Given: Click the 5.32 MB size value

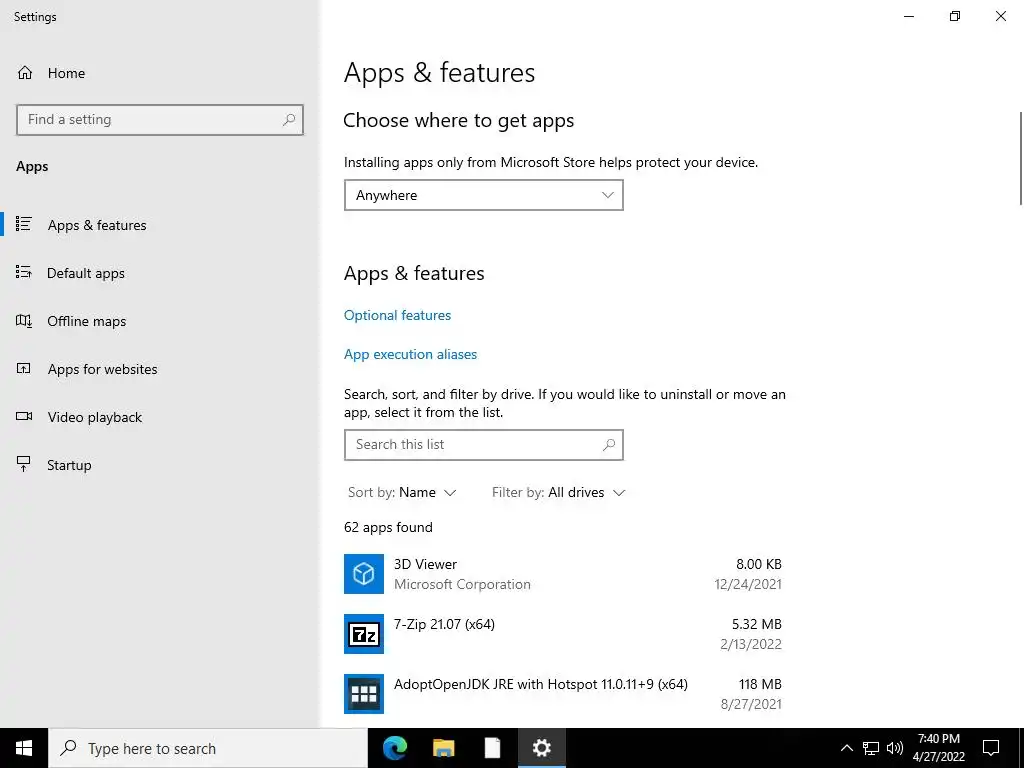Looking at the screenshot, I should (756, 624).
